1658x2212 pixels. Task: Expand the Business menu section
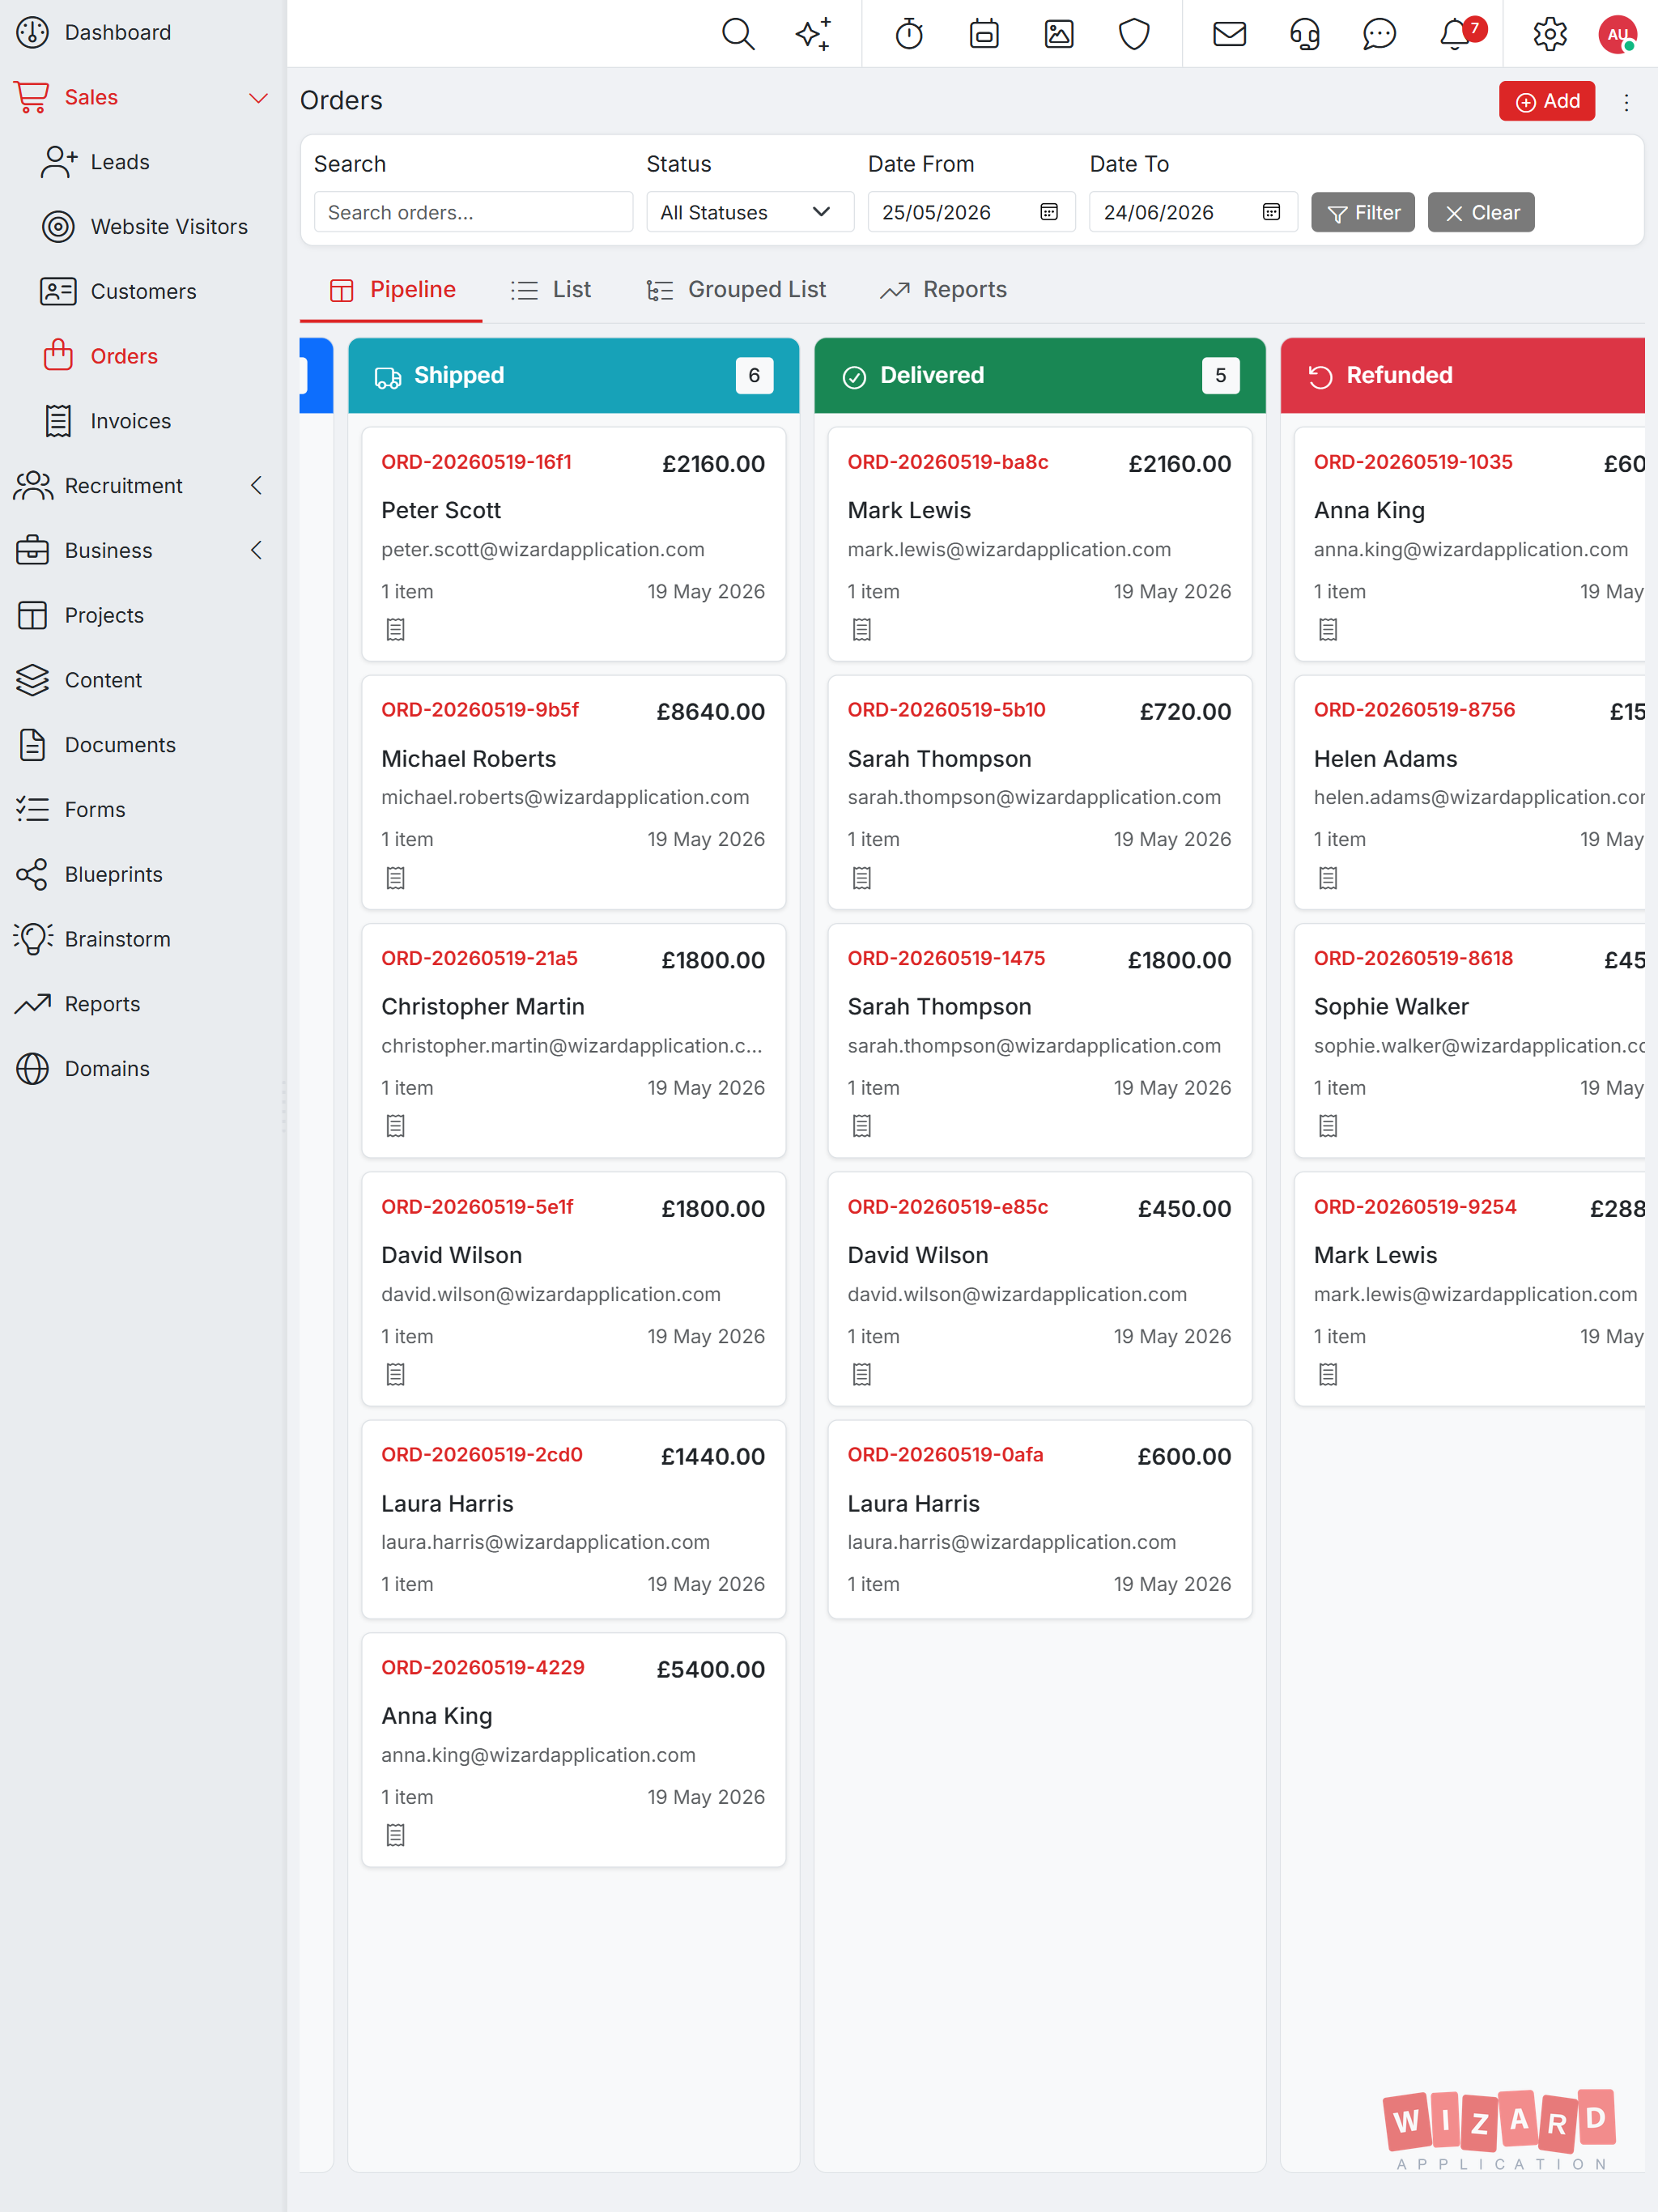pos(256,551)
